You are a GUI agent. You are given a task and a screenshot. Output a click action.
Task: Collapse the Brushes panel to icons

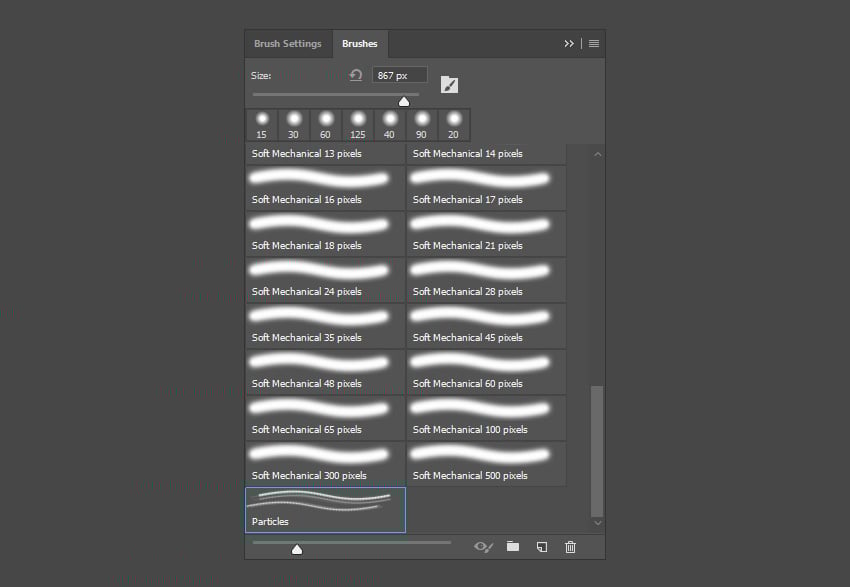569,43
